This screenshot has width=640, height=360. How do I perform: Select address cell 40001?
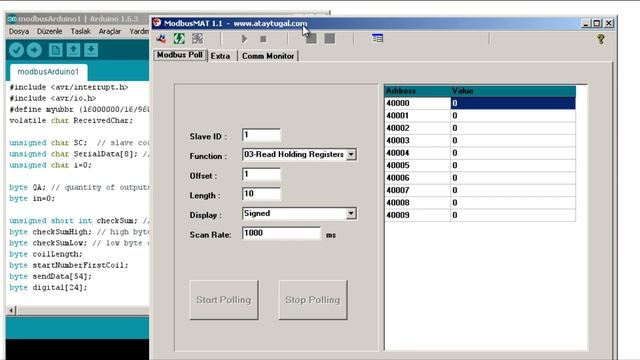[417, 116]
